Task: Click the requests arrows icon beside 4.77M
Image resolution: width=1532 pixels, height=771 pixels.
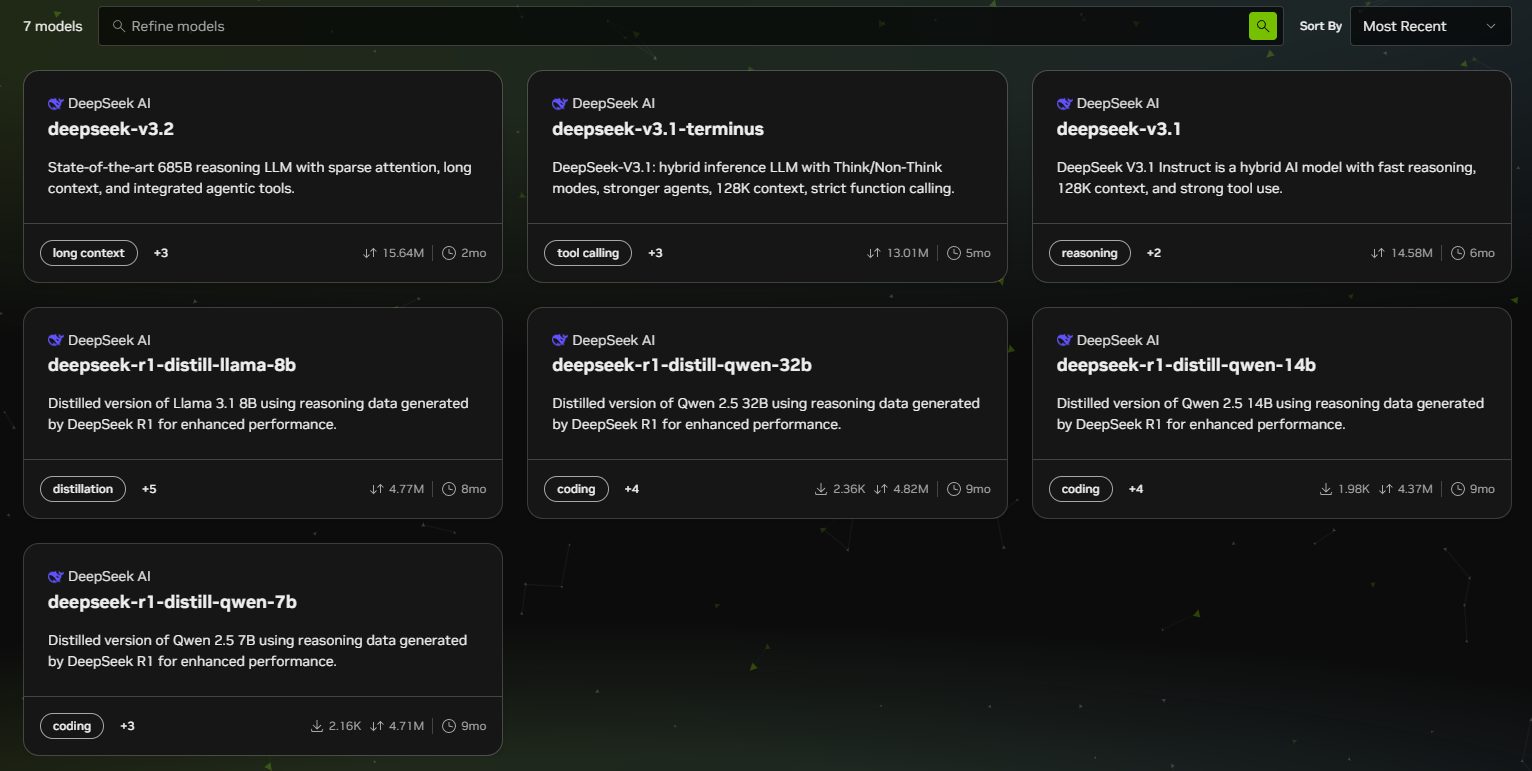Action: click(x=377, y=489)
